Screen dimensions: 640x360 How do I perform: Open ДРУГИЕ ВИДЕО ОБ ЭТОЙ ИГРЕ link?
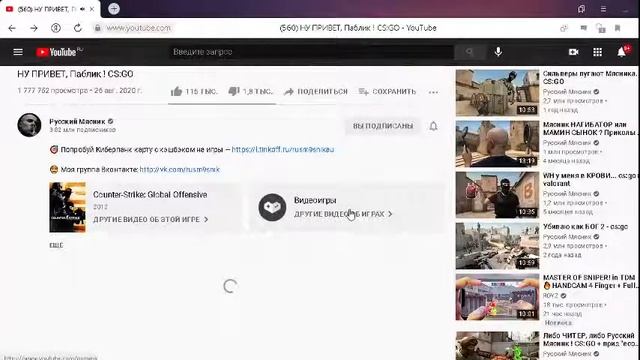click(x=151, y=220)
